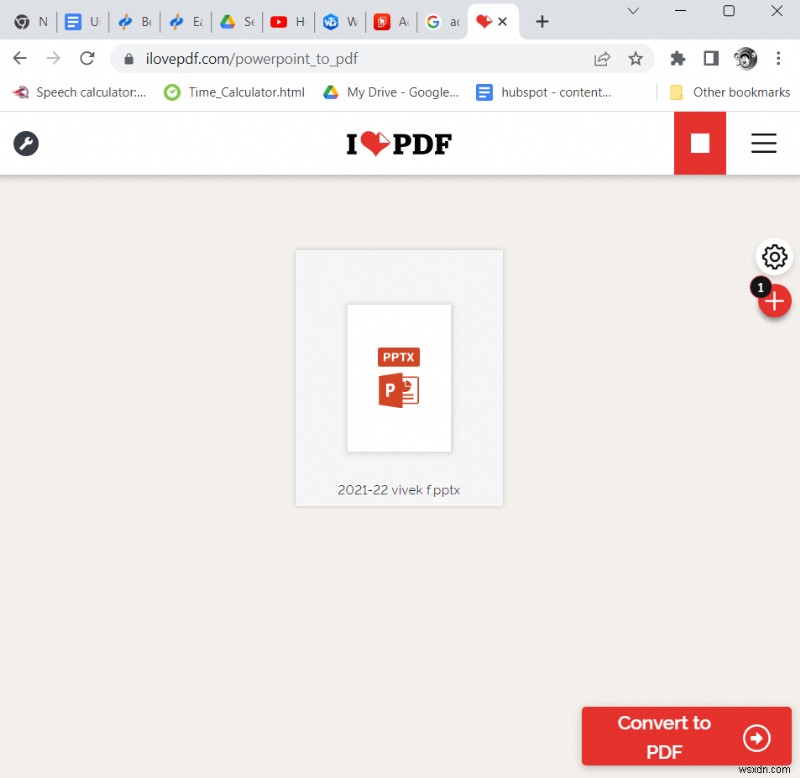Open the tools wrench icon on the left
This screenshot has width=800, height=778.
(x=26, y=144)
